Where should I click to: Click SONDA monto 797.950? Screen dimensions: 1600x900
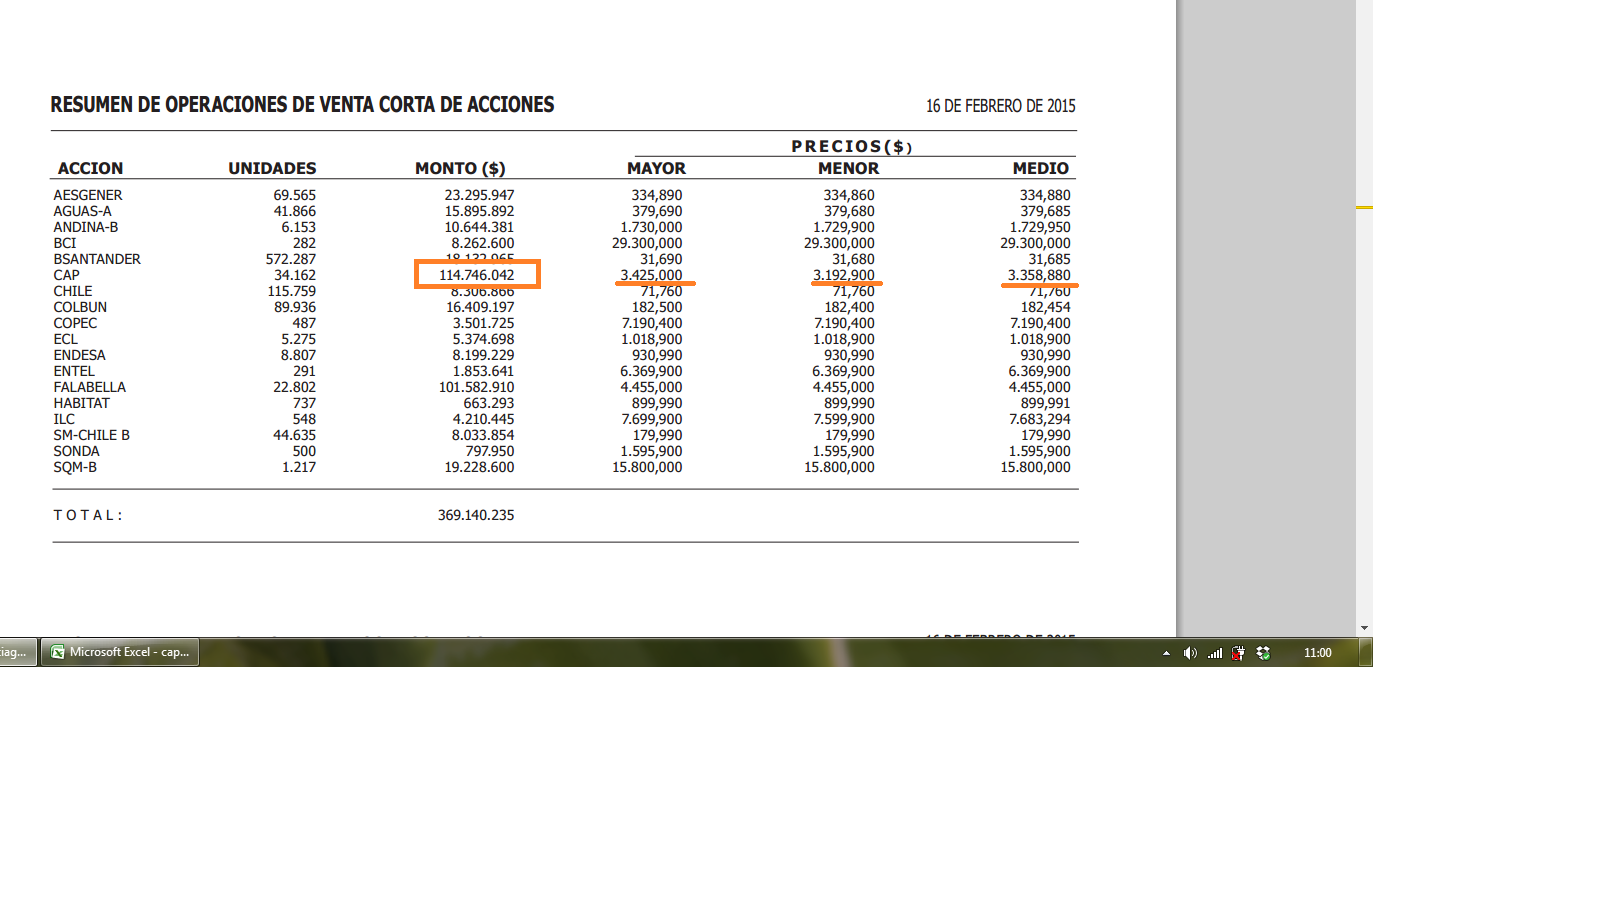tap(490, 451)
